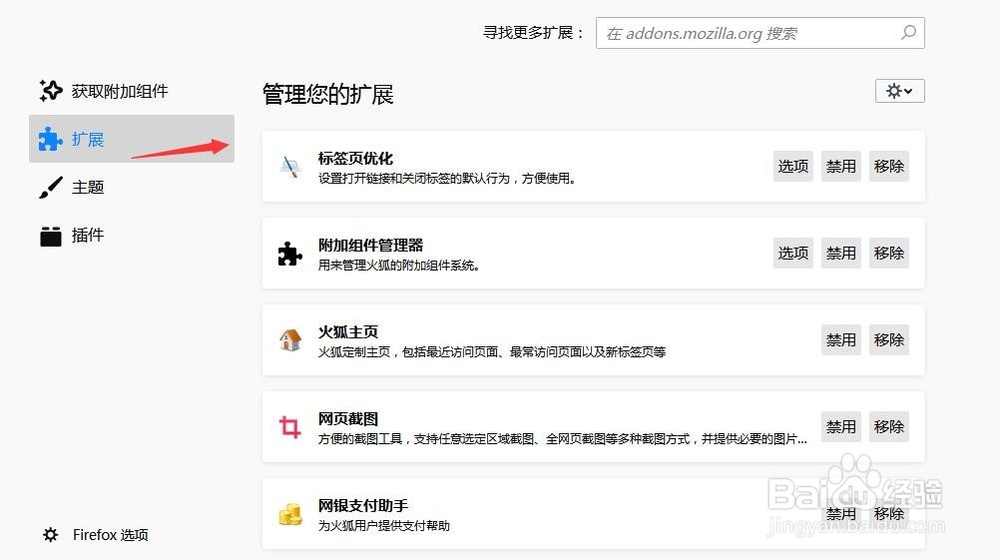Select the Extensions (扩展) sidebar item

tap(131, 139)
